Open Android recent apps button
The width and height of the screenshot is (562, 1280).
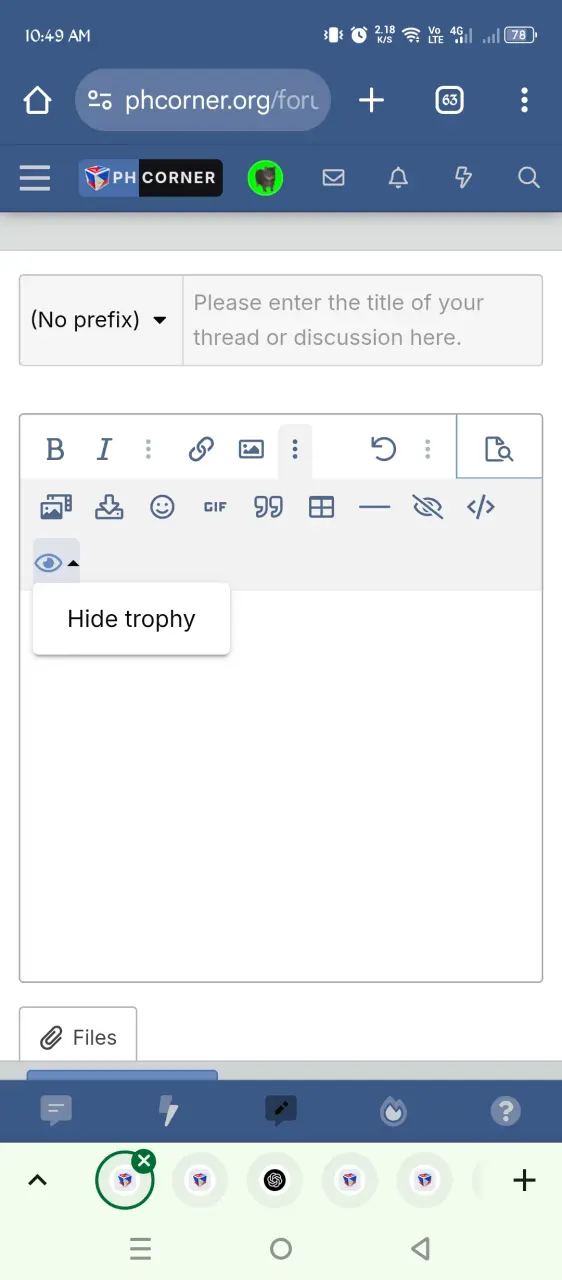pos(141,1248)
